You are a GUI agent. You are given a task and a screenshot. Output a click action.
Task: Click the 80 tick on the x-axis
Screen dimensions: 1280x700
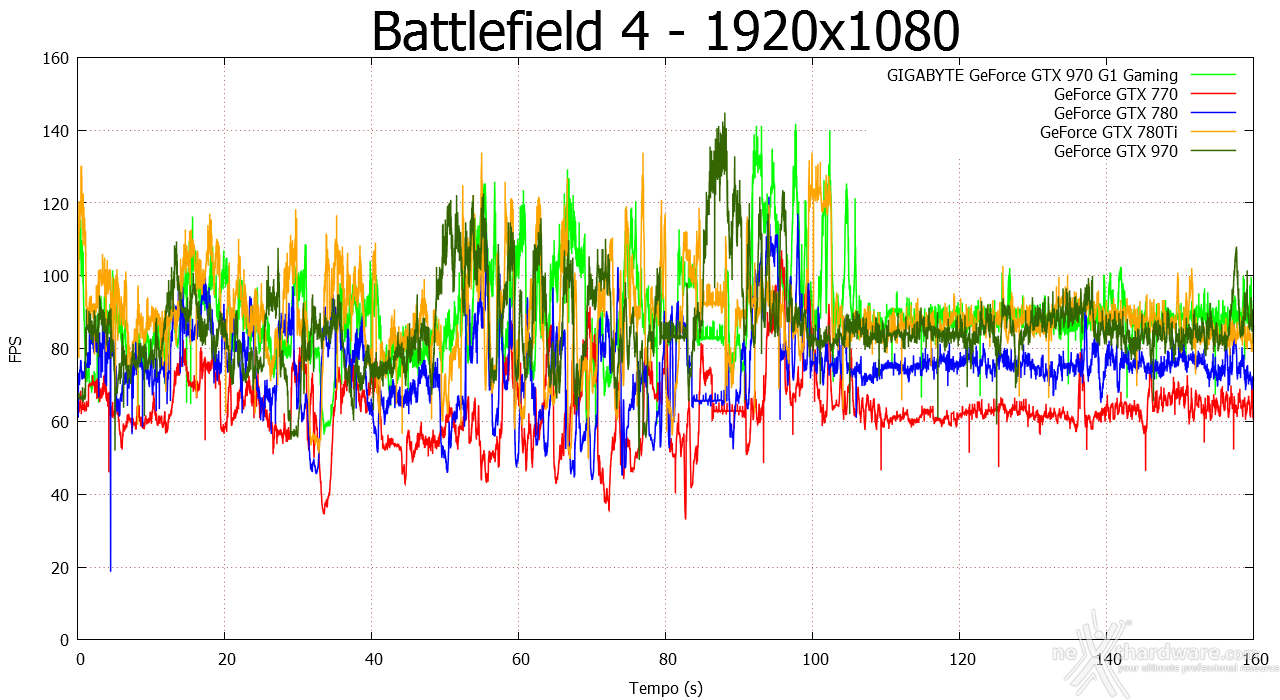[x=666, y=660]
